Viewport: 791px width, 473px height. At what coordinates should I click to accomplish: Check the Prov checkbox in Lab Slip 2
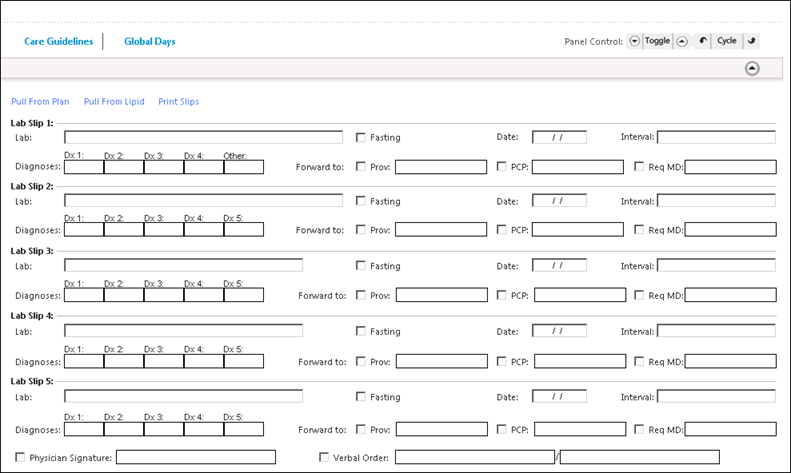[361, 231]
